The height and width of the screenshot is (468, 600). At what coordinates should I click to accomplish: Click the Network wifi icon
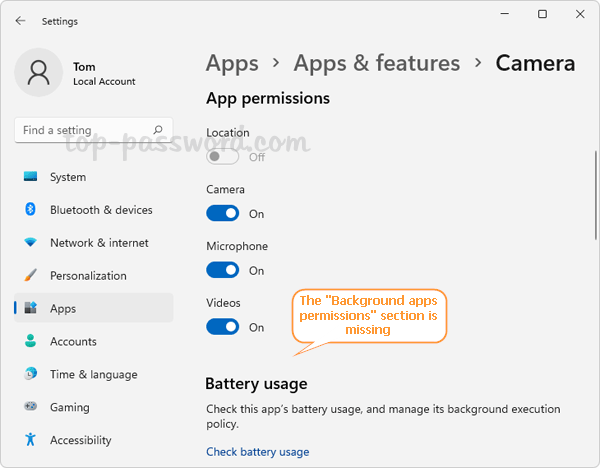tap(30, 243)
